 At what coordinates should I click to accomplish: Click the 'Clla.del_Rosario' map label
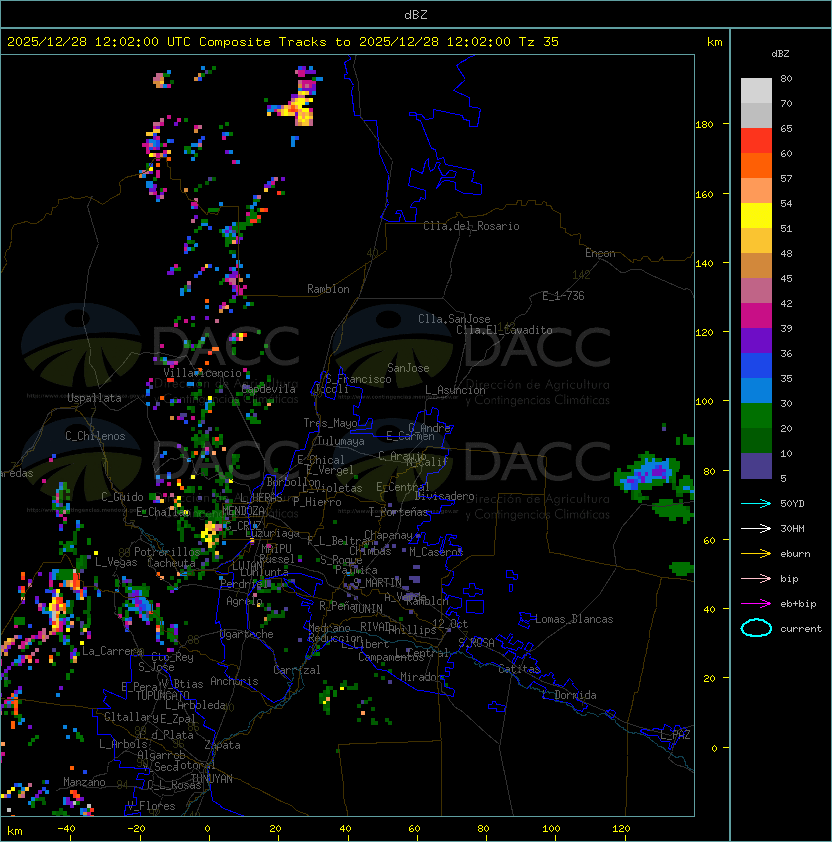point(471,226)
